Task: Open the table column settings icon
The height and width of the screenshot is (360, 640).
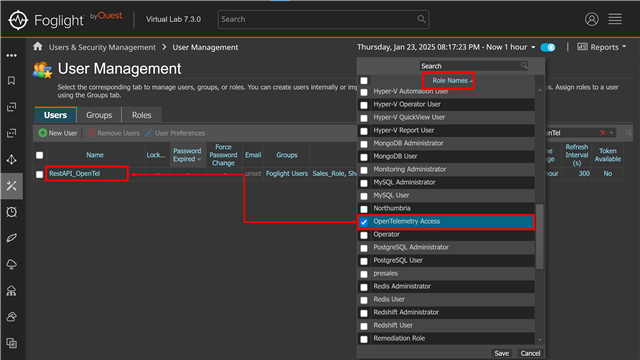Action: [628, 133]
